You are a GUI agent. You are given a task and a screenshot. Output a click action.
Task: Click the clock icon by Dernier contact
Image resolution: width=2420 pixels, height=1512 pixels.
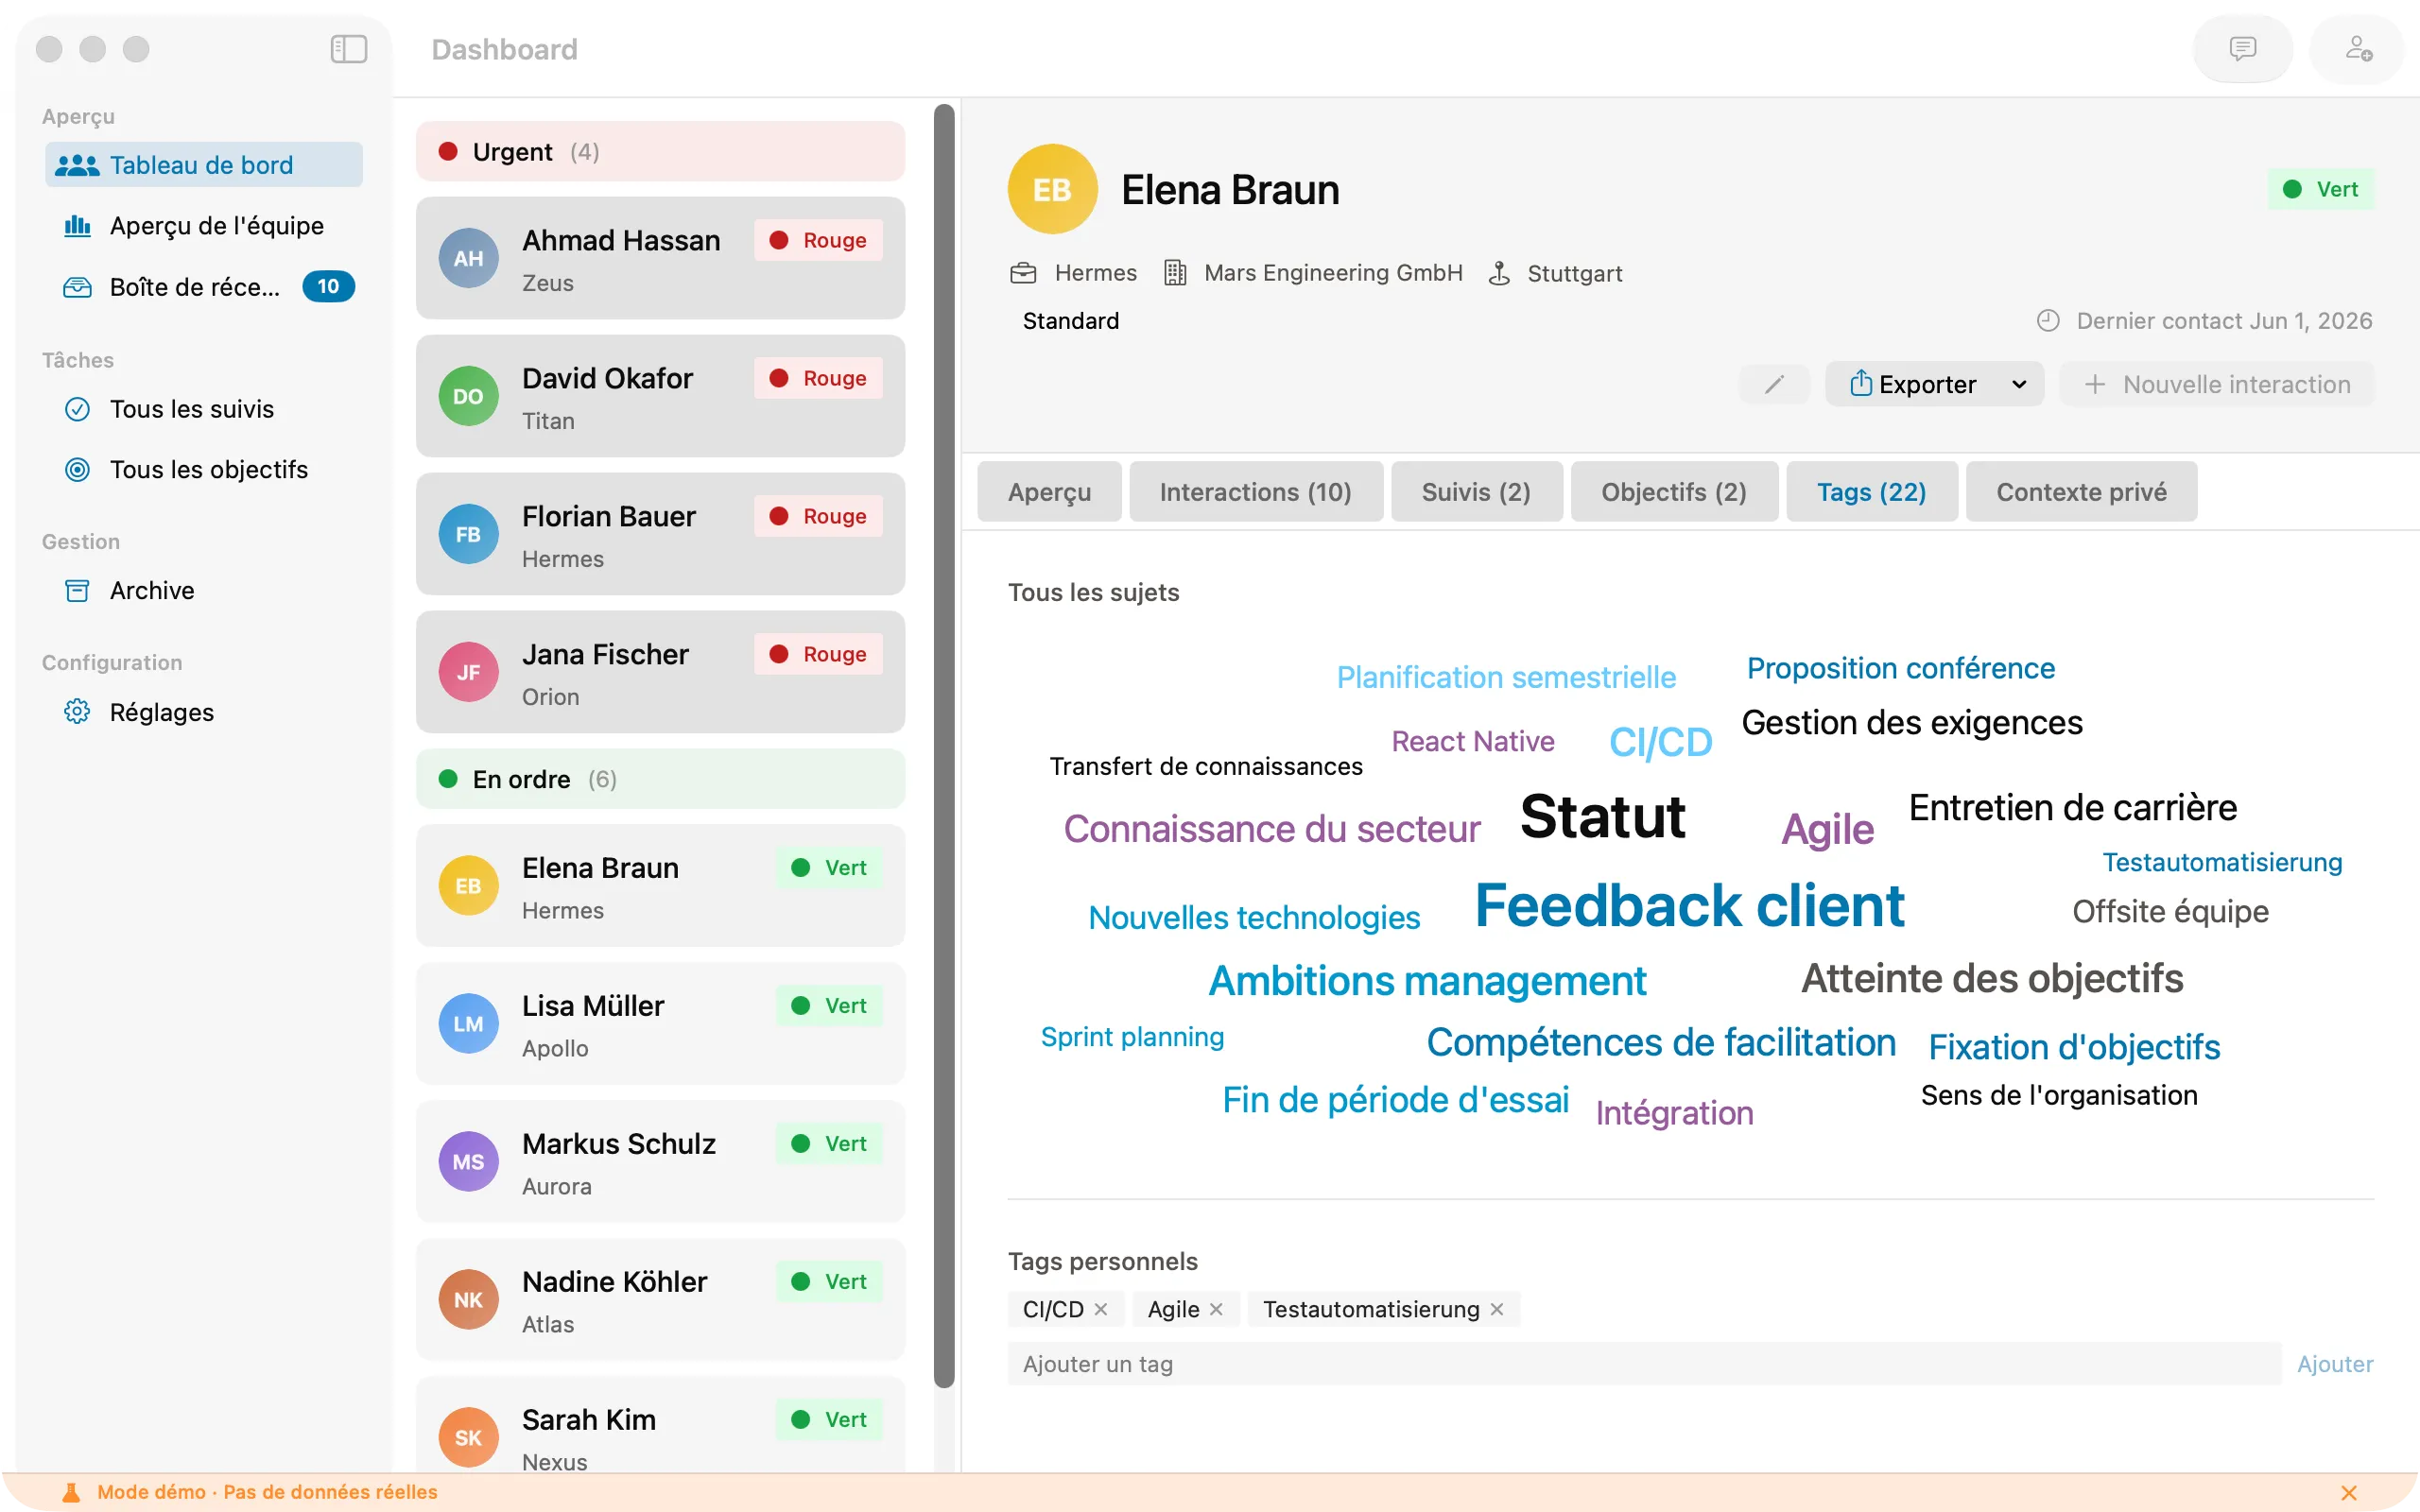coord(2048,321)
